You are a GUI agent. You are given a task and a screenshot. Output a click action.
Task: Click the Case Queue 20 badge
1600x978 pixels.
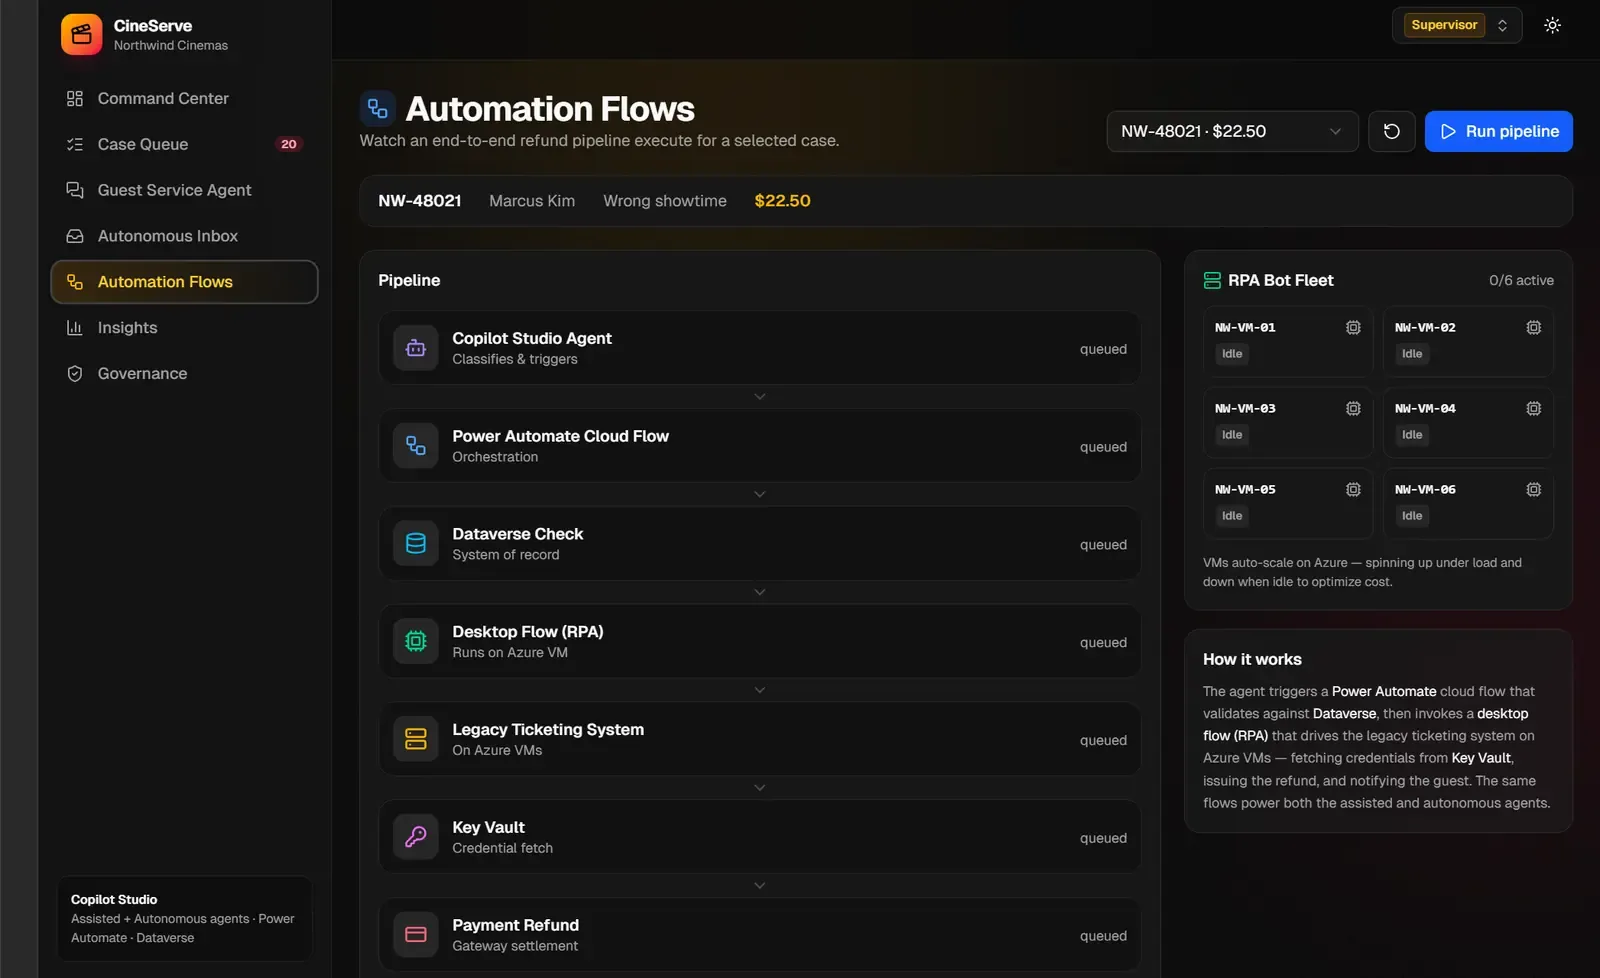288,144
